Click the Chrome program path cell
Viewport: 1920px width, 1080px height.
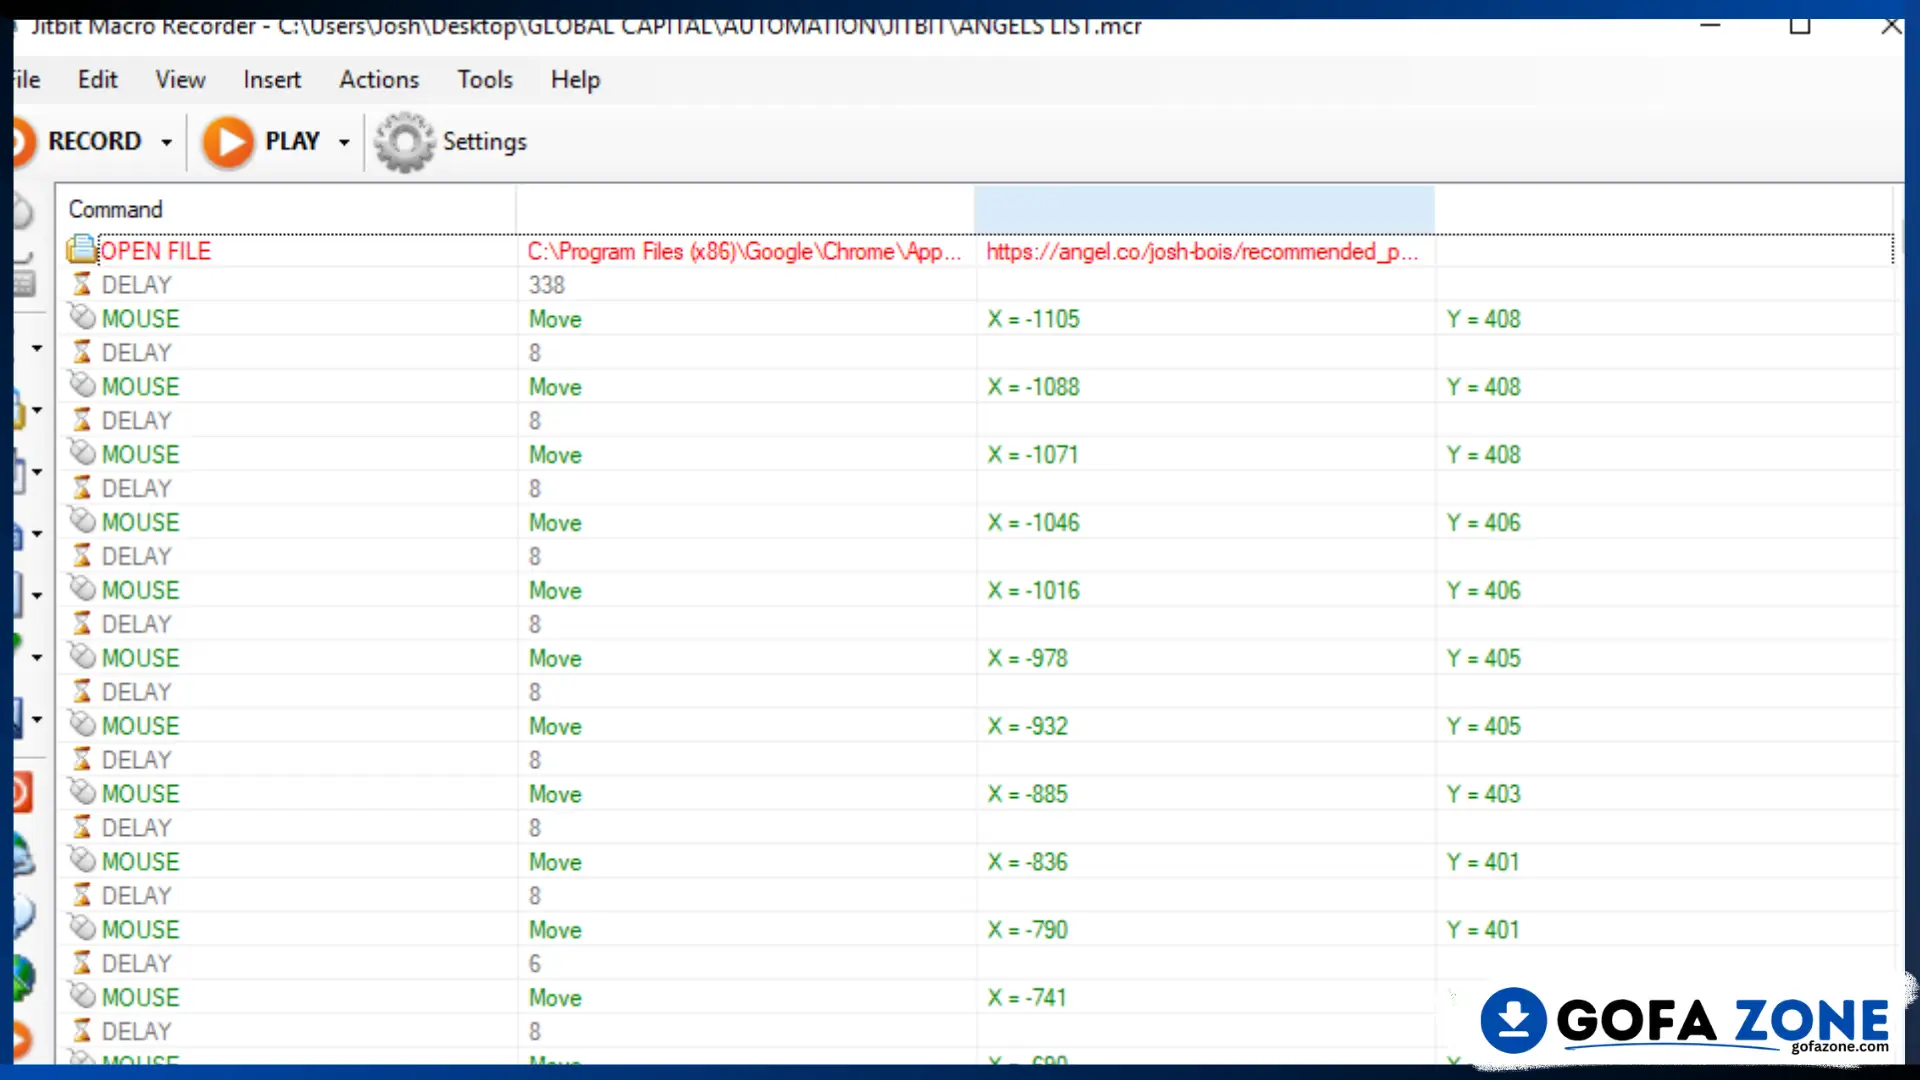coord(745,251)
